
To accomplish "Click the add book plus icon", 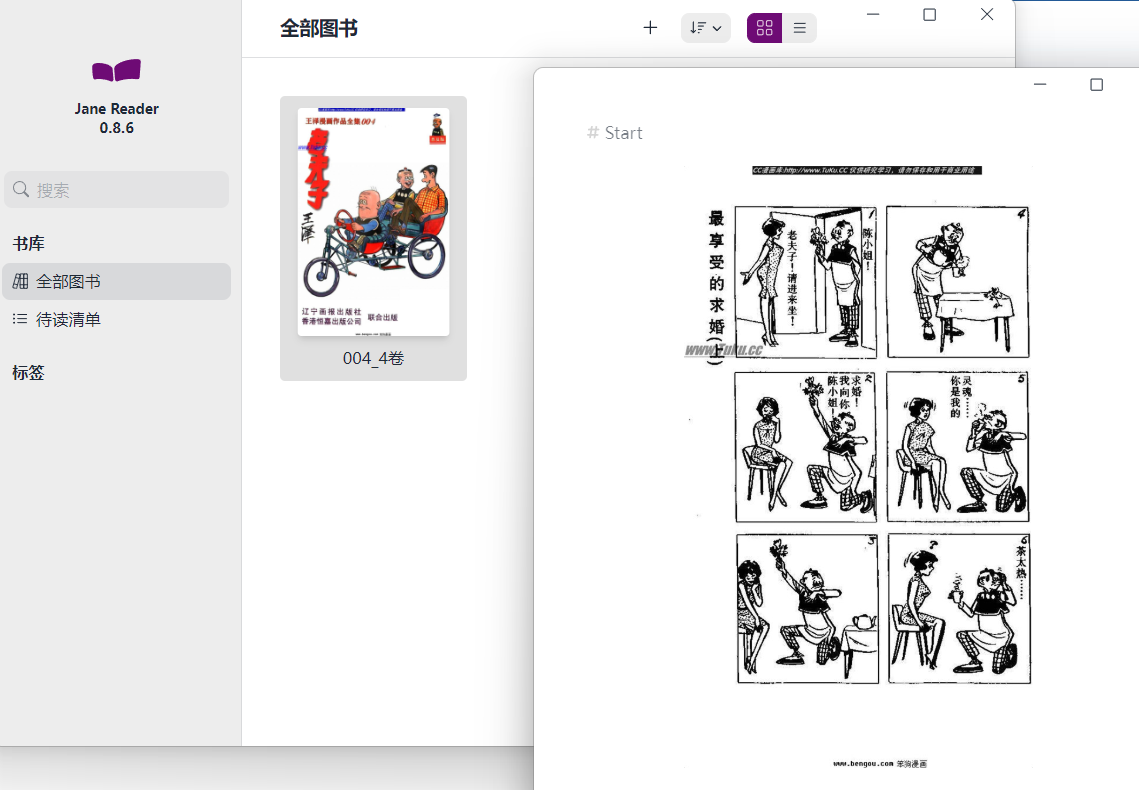I will click(x=650, y=28).
